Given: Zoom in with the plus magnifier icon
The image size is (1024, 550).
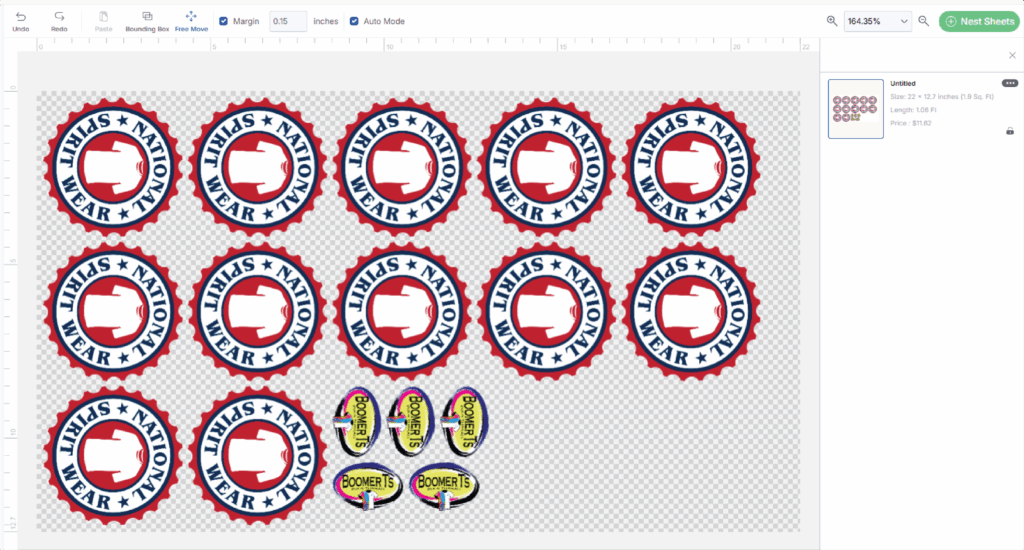Looking at the screenshot, I should tap(832, 21).
